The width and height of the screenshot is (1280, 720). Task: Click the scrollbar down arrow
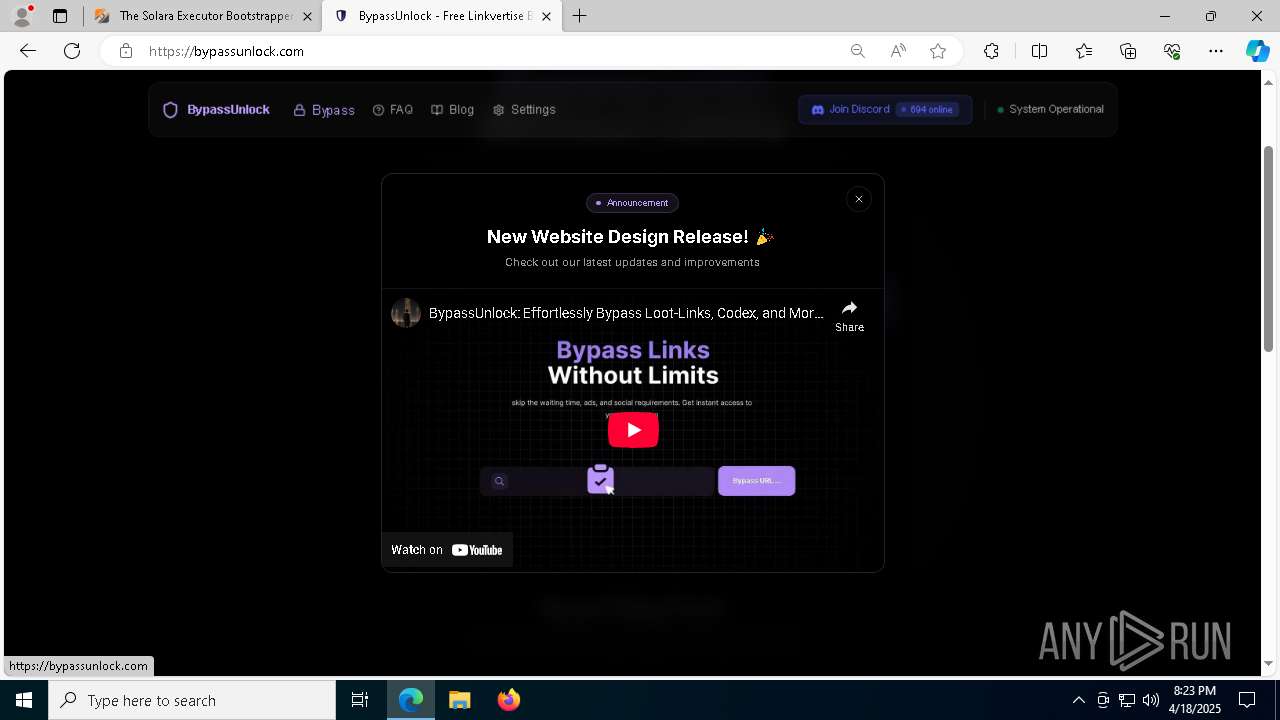1268,663
